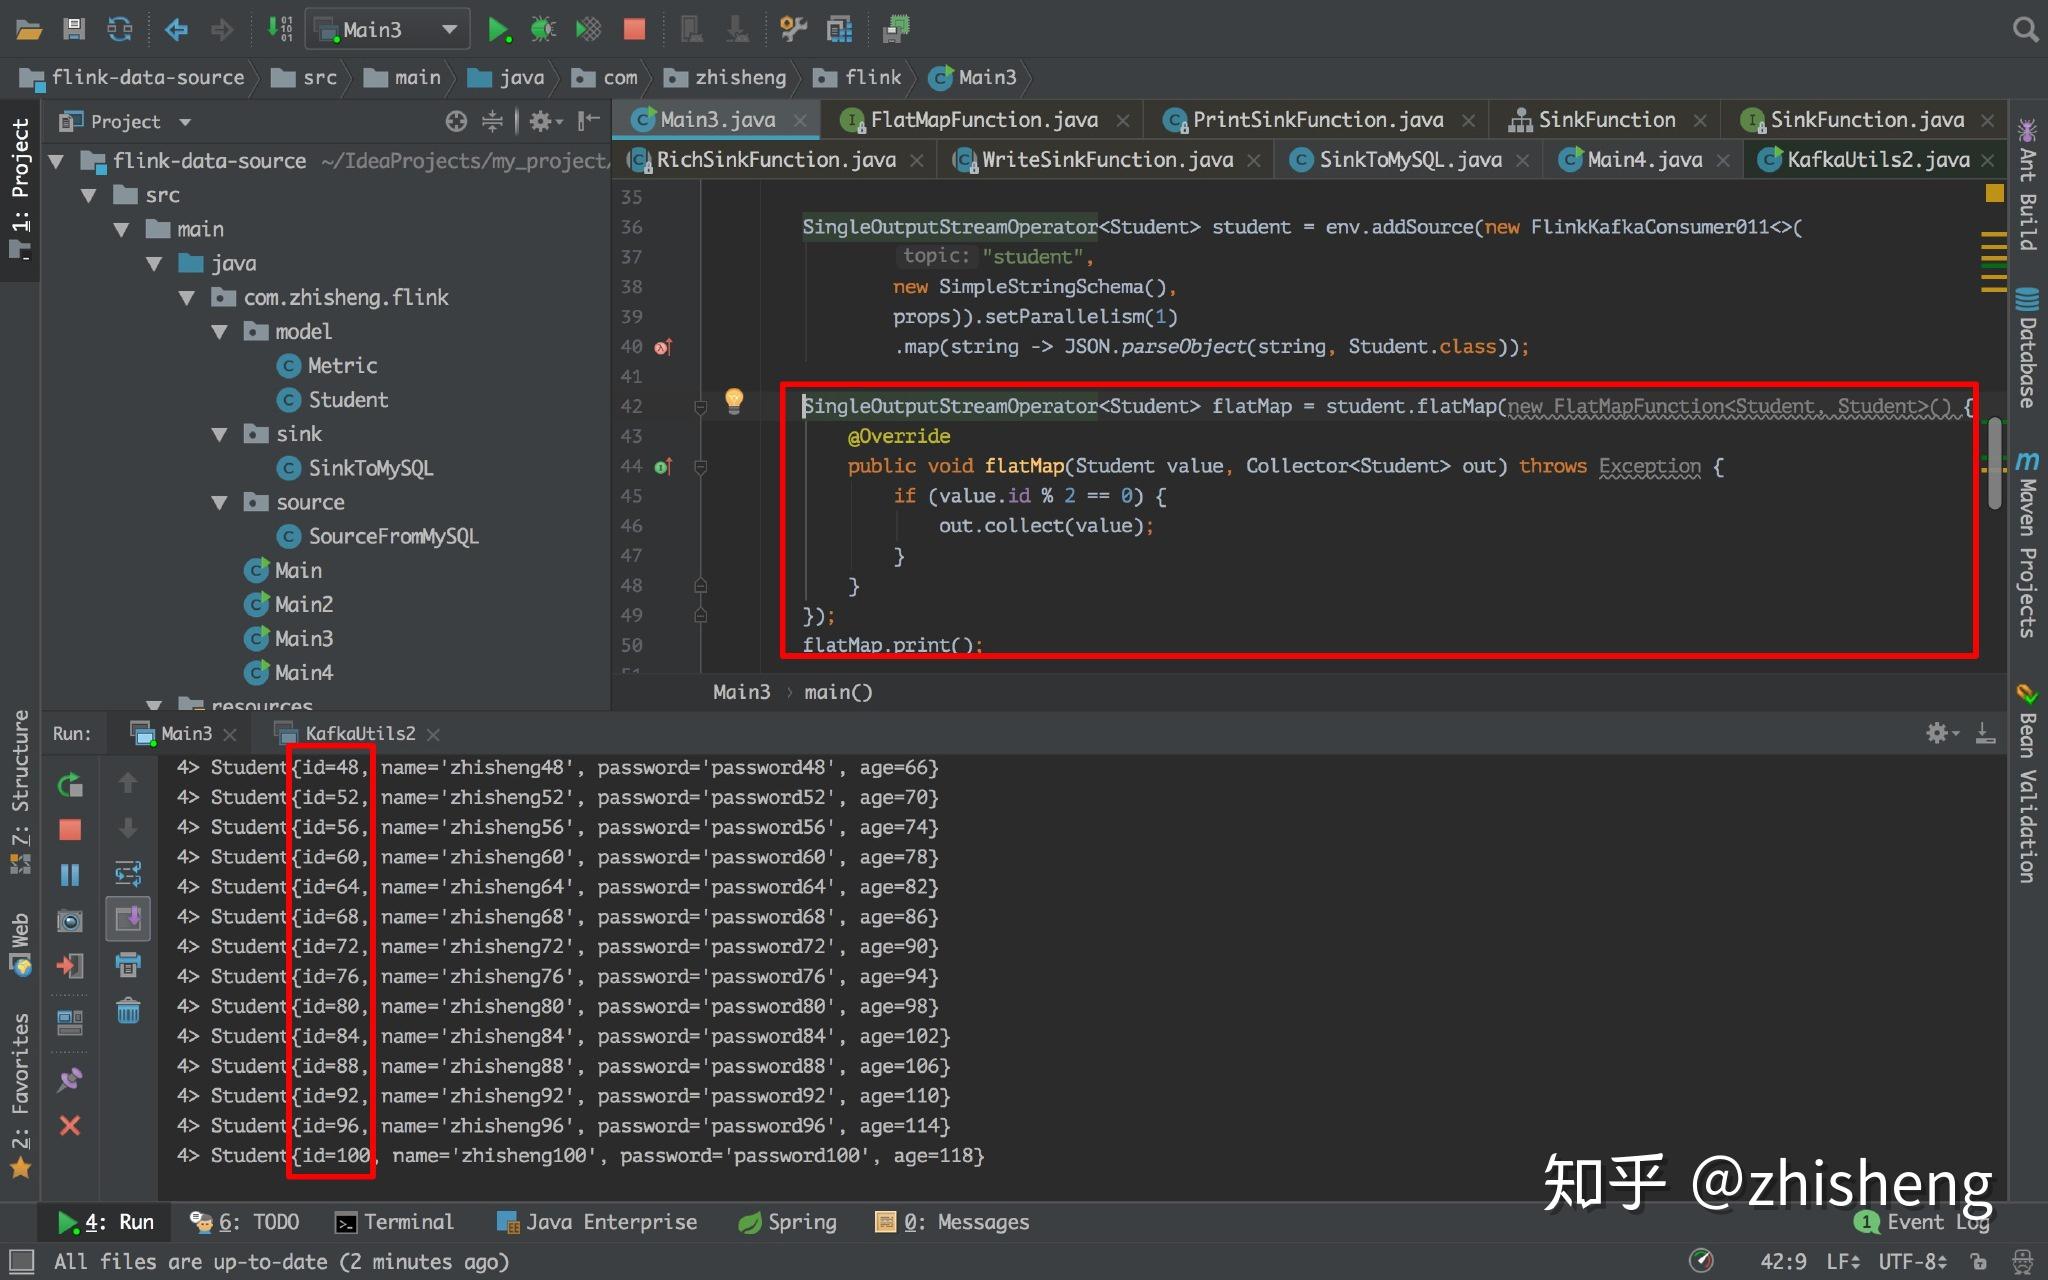Image resolution: width=2048 pixels, height=1280 pixels.
Task: Rerun the program in the Run panel
Action: click(x=70, y=785)
